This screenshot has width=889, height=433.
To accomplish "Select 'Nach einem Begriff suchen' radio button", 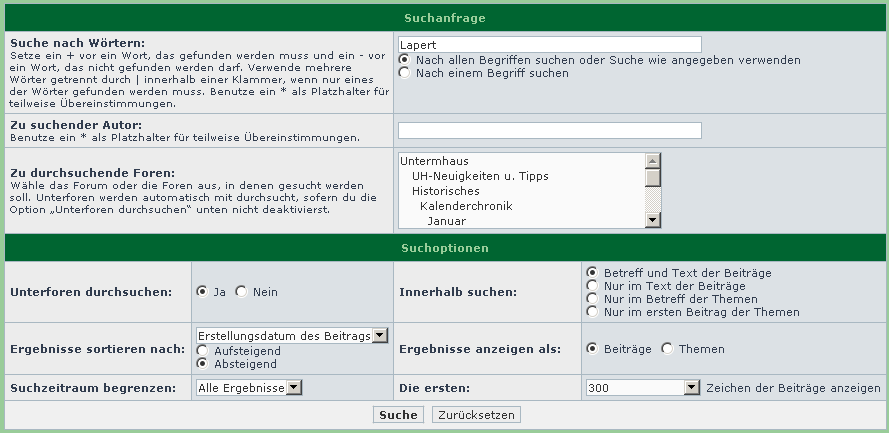I will click(x=404, y=73).
